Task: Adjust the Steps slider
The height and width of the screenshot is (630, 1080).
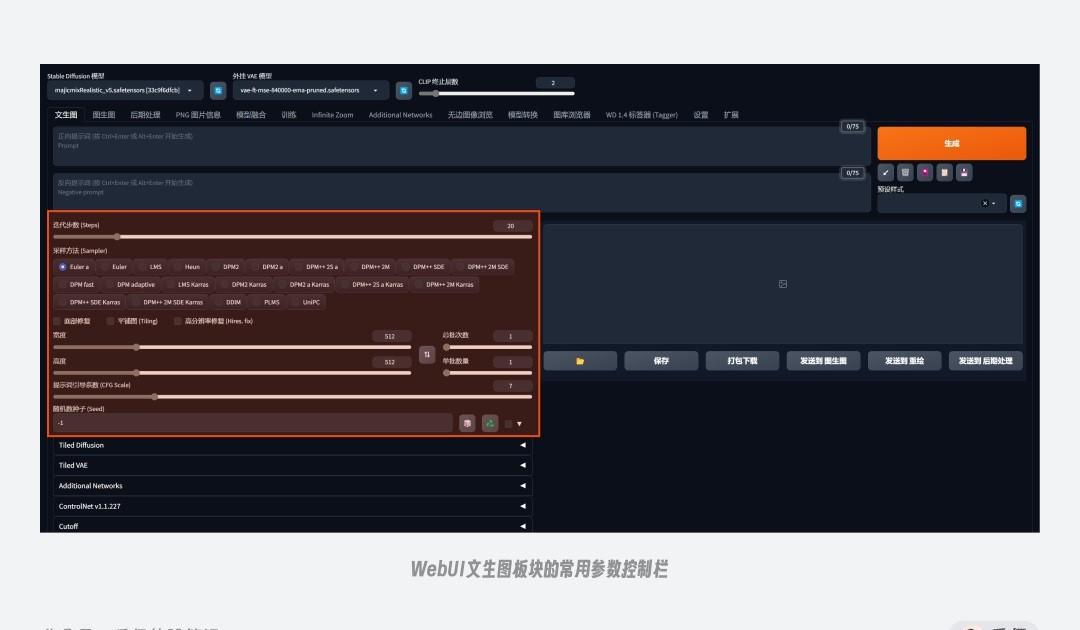Action: coord(292,237)
